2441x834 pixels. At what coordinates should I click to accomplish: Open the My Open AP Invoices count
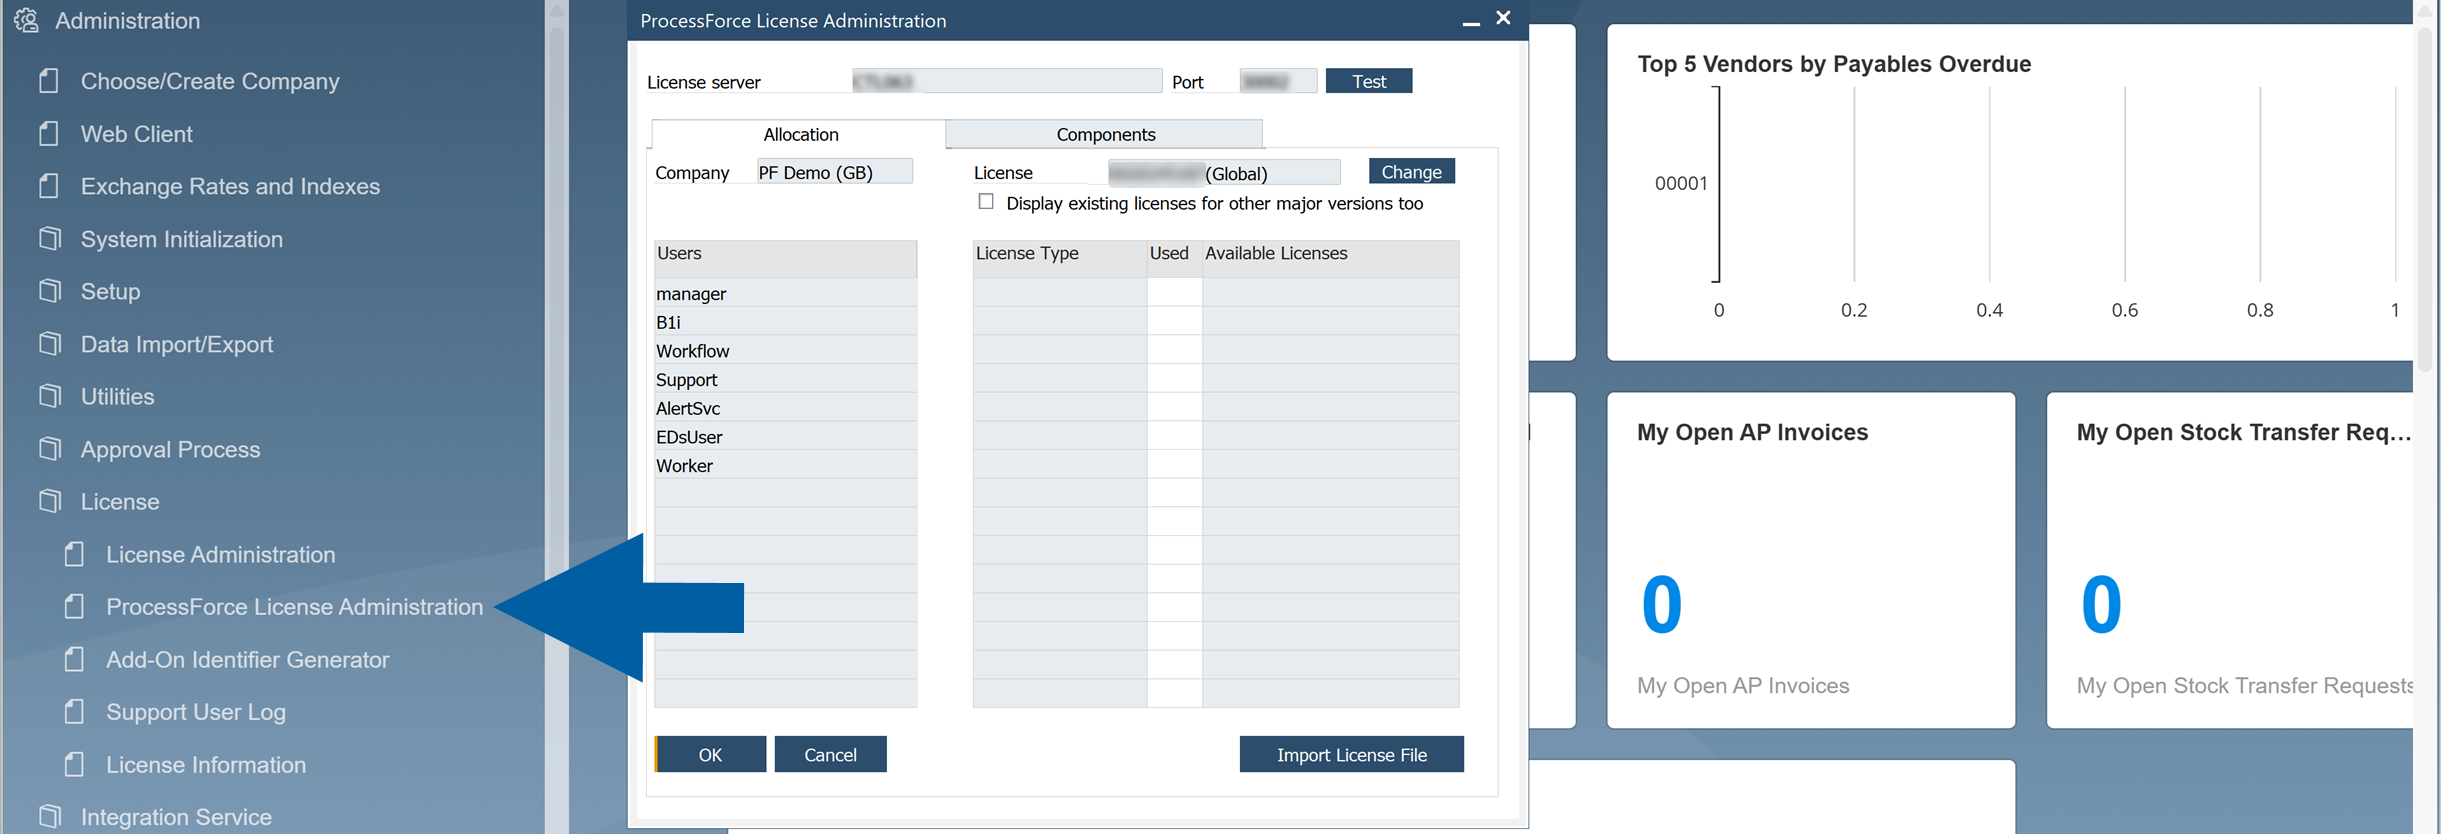click(x=1662, y=604)
